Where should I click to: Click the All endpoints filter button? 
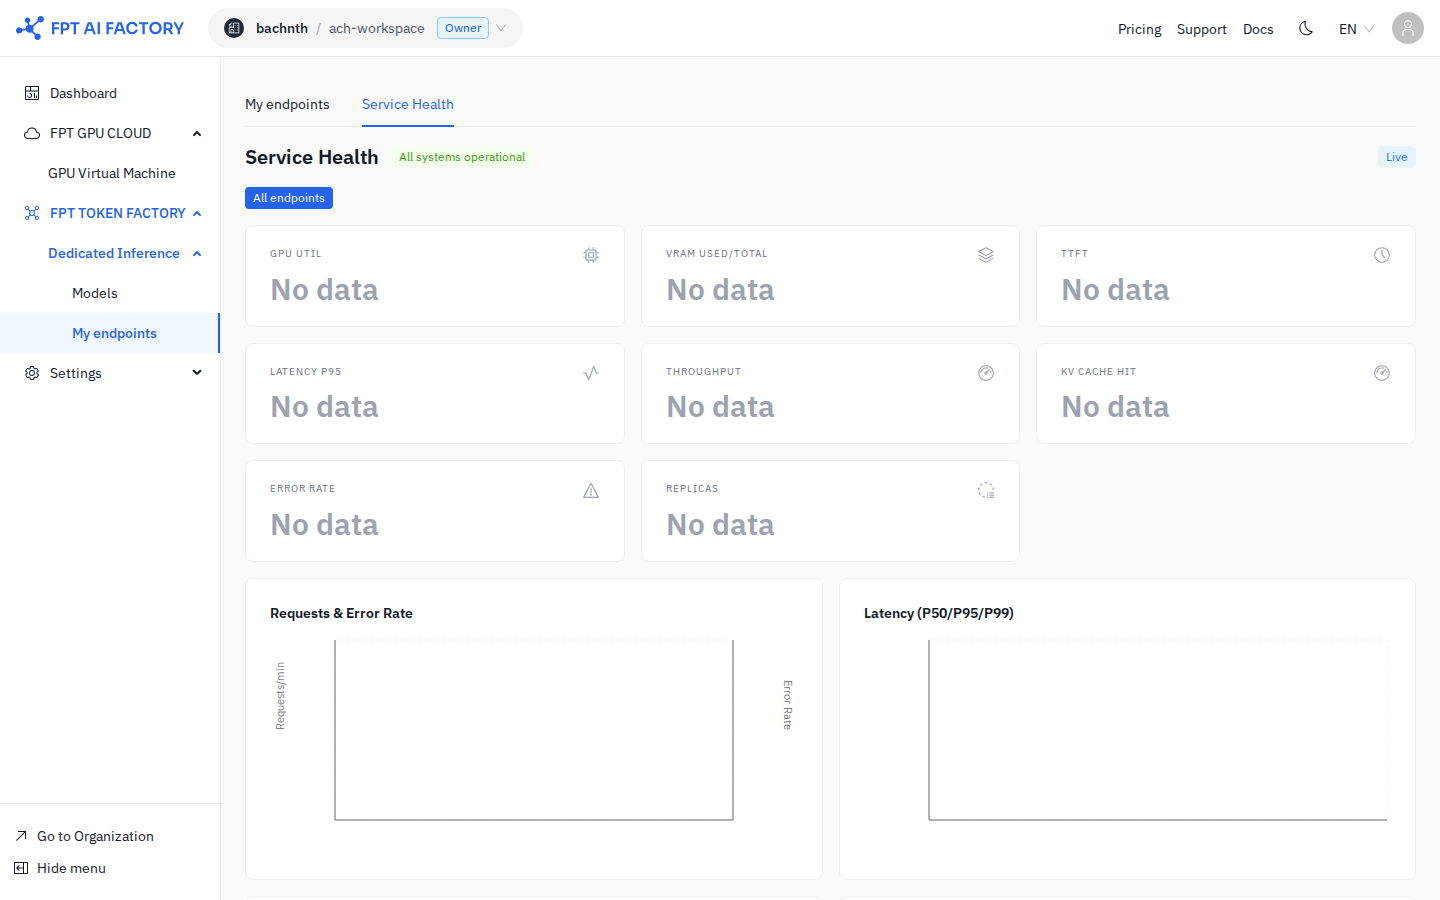[289, 198]
